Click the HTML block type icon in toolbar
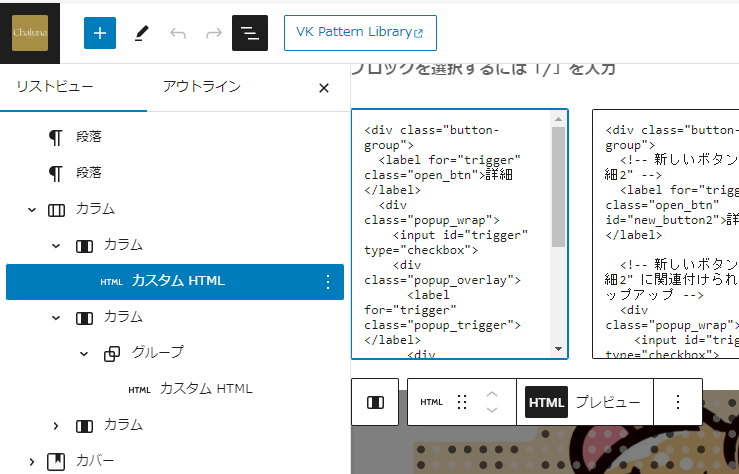This screenshot has width=739, height=474. coord(431,402)
